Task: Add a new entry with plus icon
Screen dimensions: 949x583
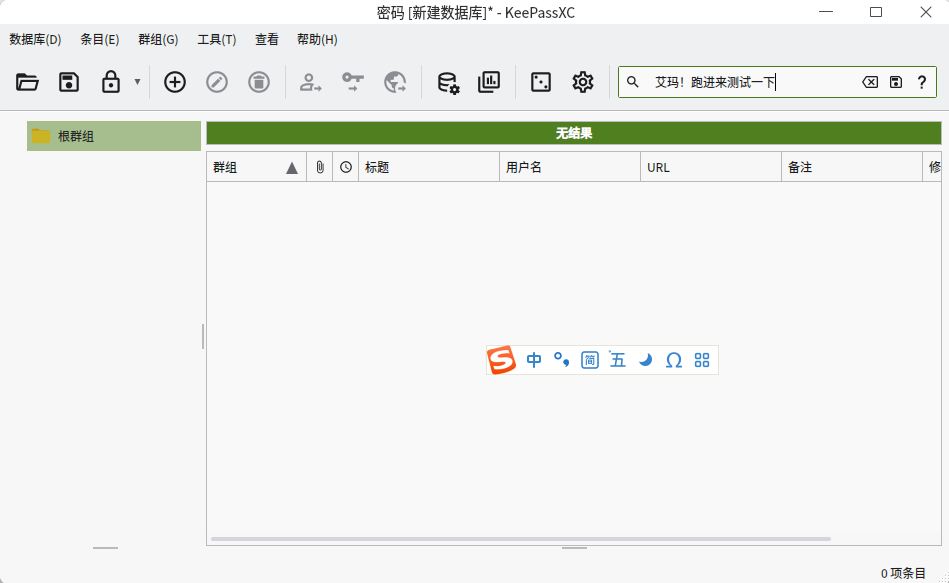Action: click(175, 82)
